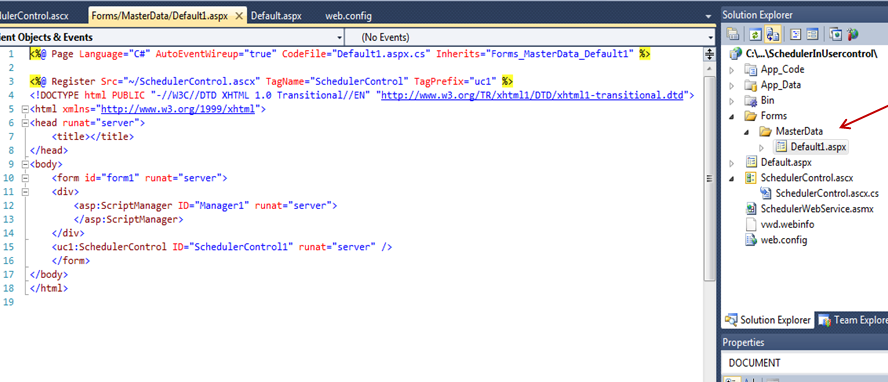The height and width of the screenshot is (382, 888).
Task: Click the title tag on line 7
Action: [x=93, y=136]
